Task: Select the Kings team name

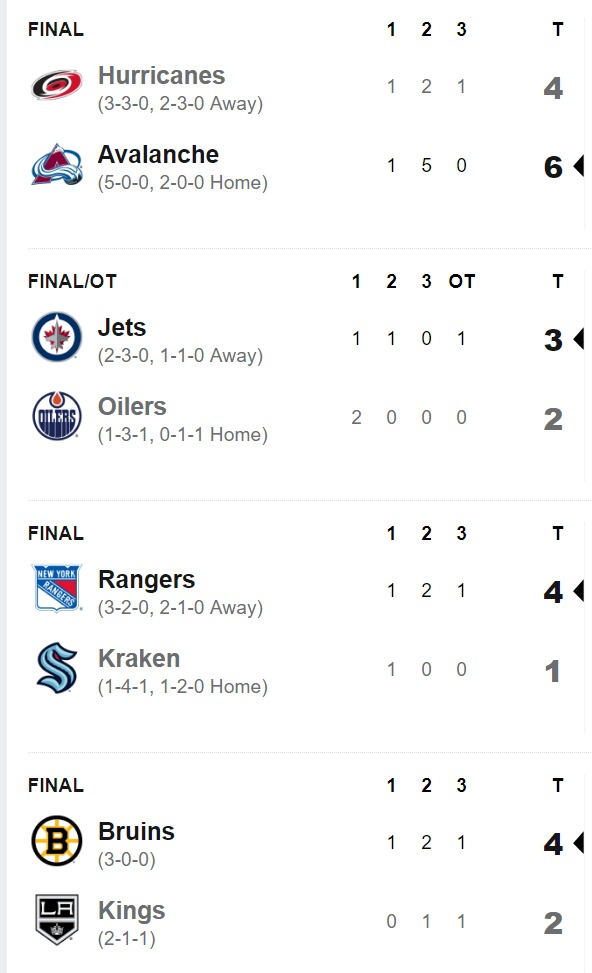Action: (132, 910)
